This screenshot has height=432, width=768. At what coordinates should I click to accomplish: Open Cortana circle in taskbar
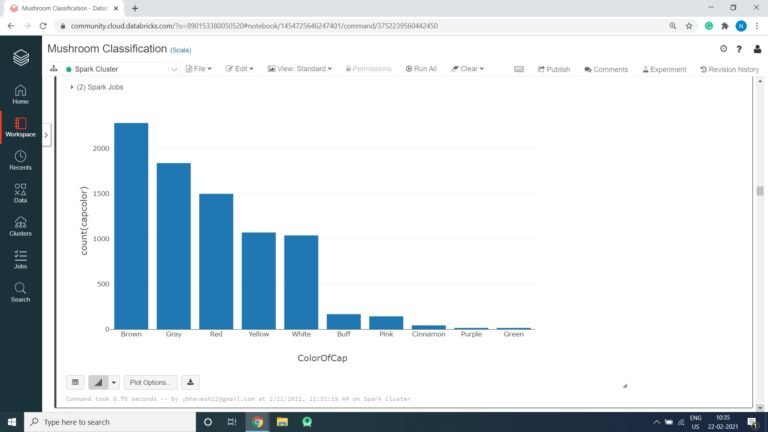tap(208, 422)
